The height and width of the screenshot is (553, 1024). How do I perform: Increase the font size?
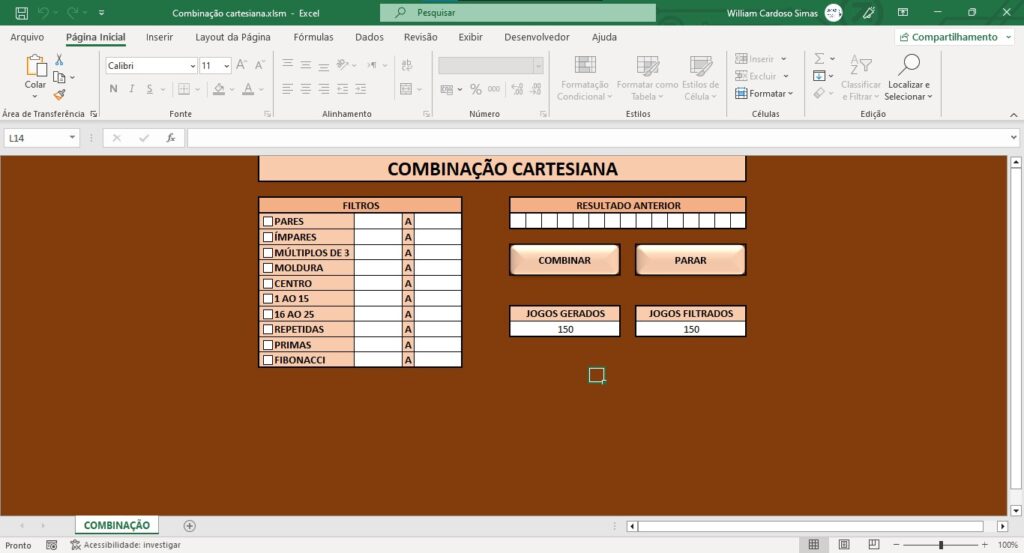click(241, 65)
